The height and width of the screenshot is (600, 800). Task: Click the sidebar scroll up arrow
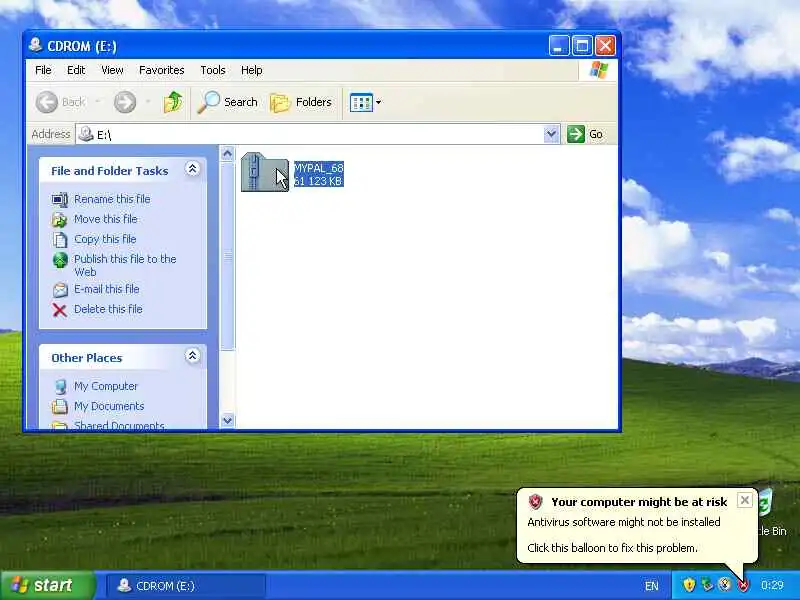click(x=228, y=154)
